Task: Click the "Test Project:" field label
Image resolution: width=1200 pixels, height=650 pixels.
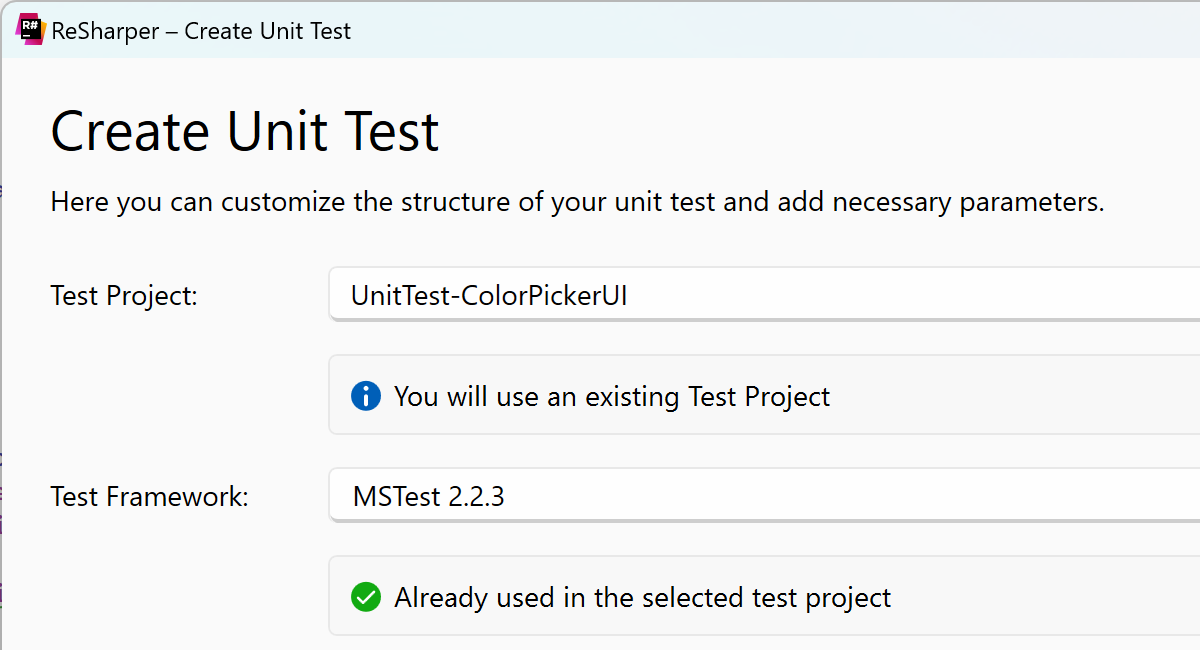Action: (124, 296)
